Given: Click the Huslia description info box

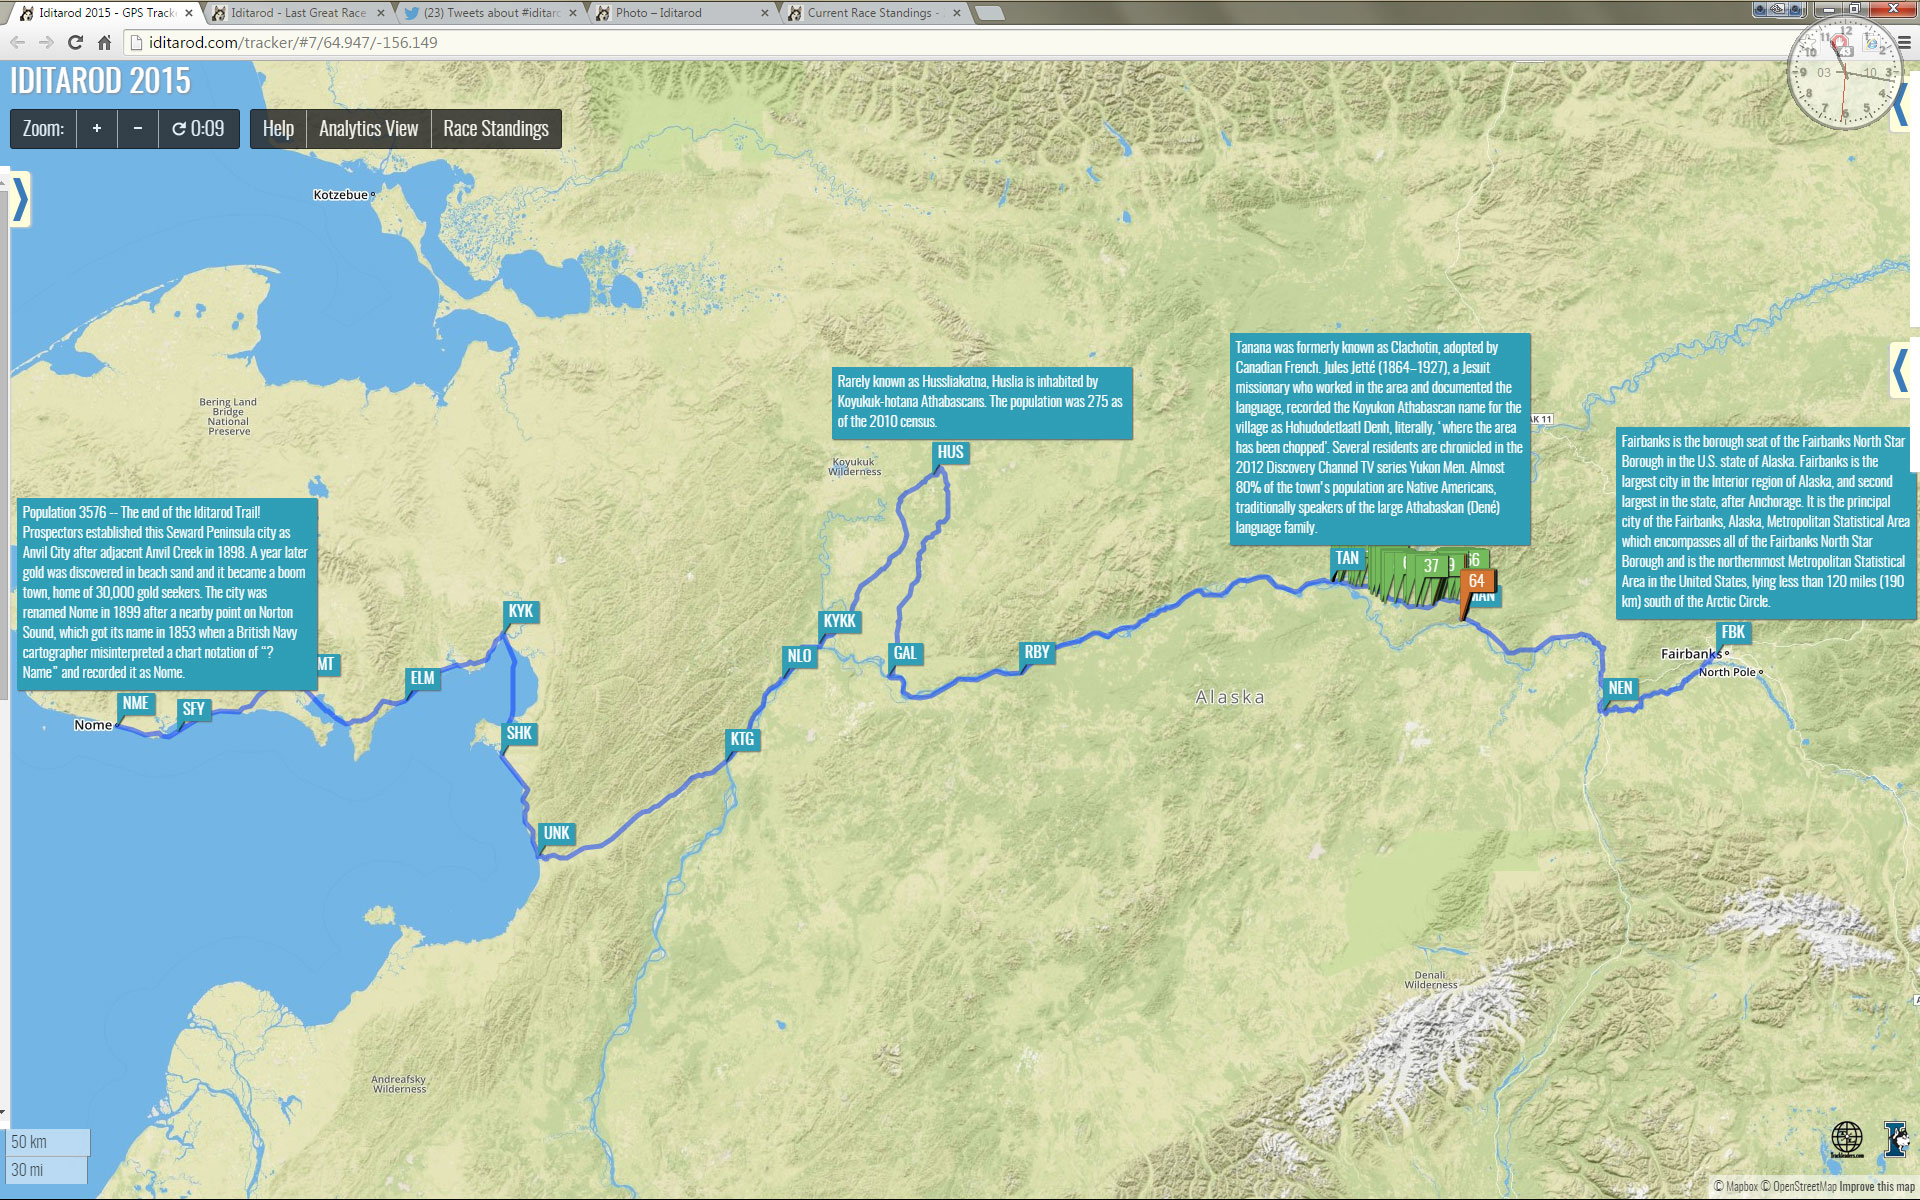Looking at the screenshot, I should click(x=984, y=402).
